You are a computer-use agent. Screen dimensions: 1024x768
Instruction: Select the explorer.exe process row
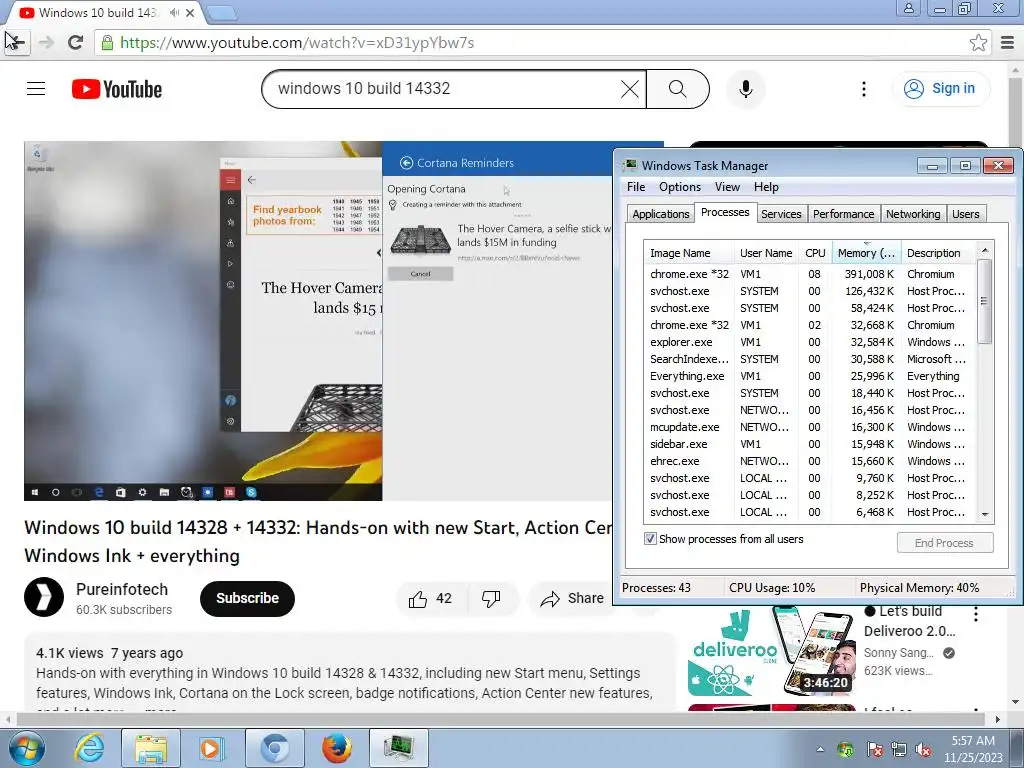click(x=810, y=342)
